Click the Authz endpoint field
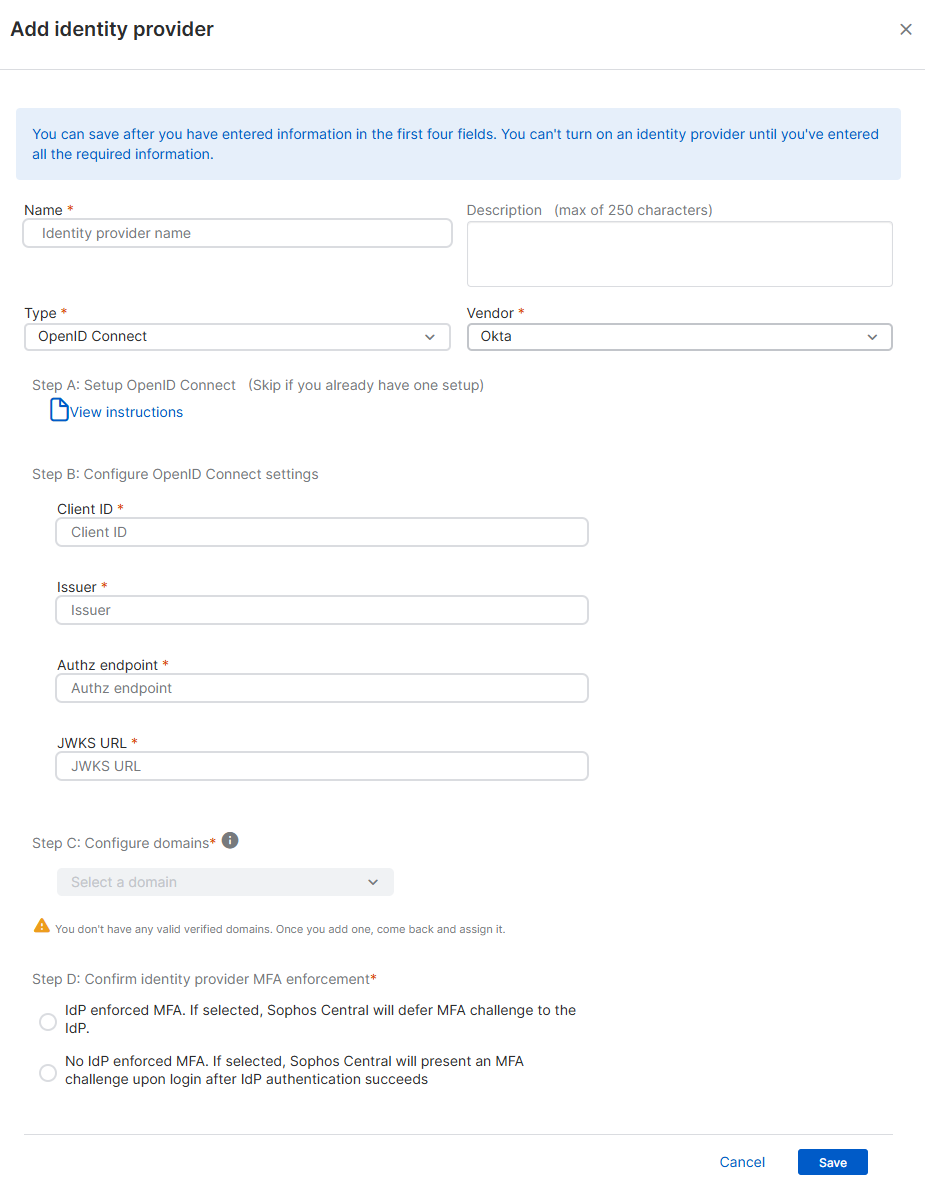The image size is (925, 1188). (322, 688)
